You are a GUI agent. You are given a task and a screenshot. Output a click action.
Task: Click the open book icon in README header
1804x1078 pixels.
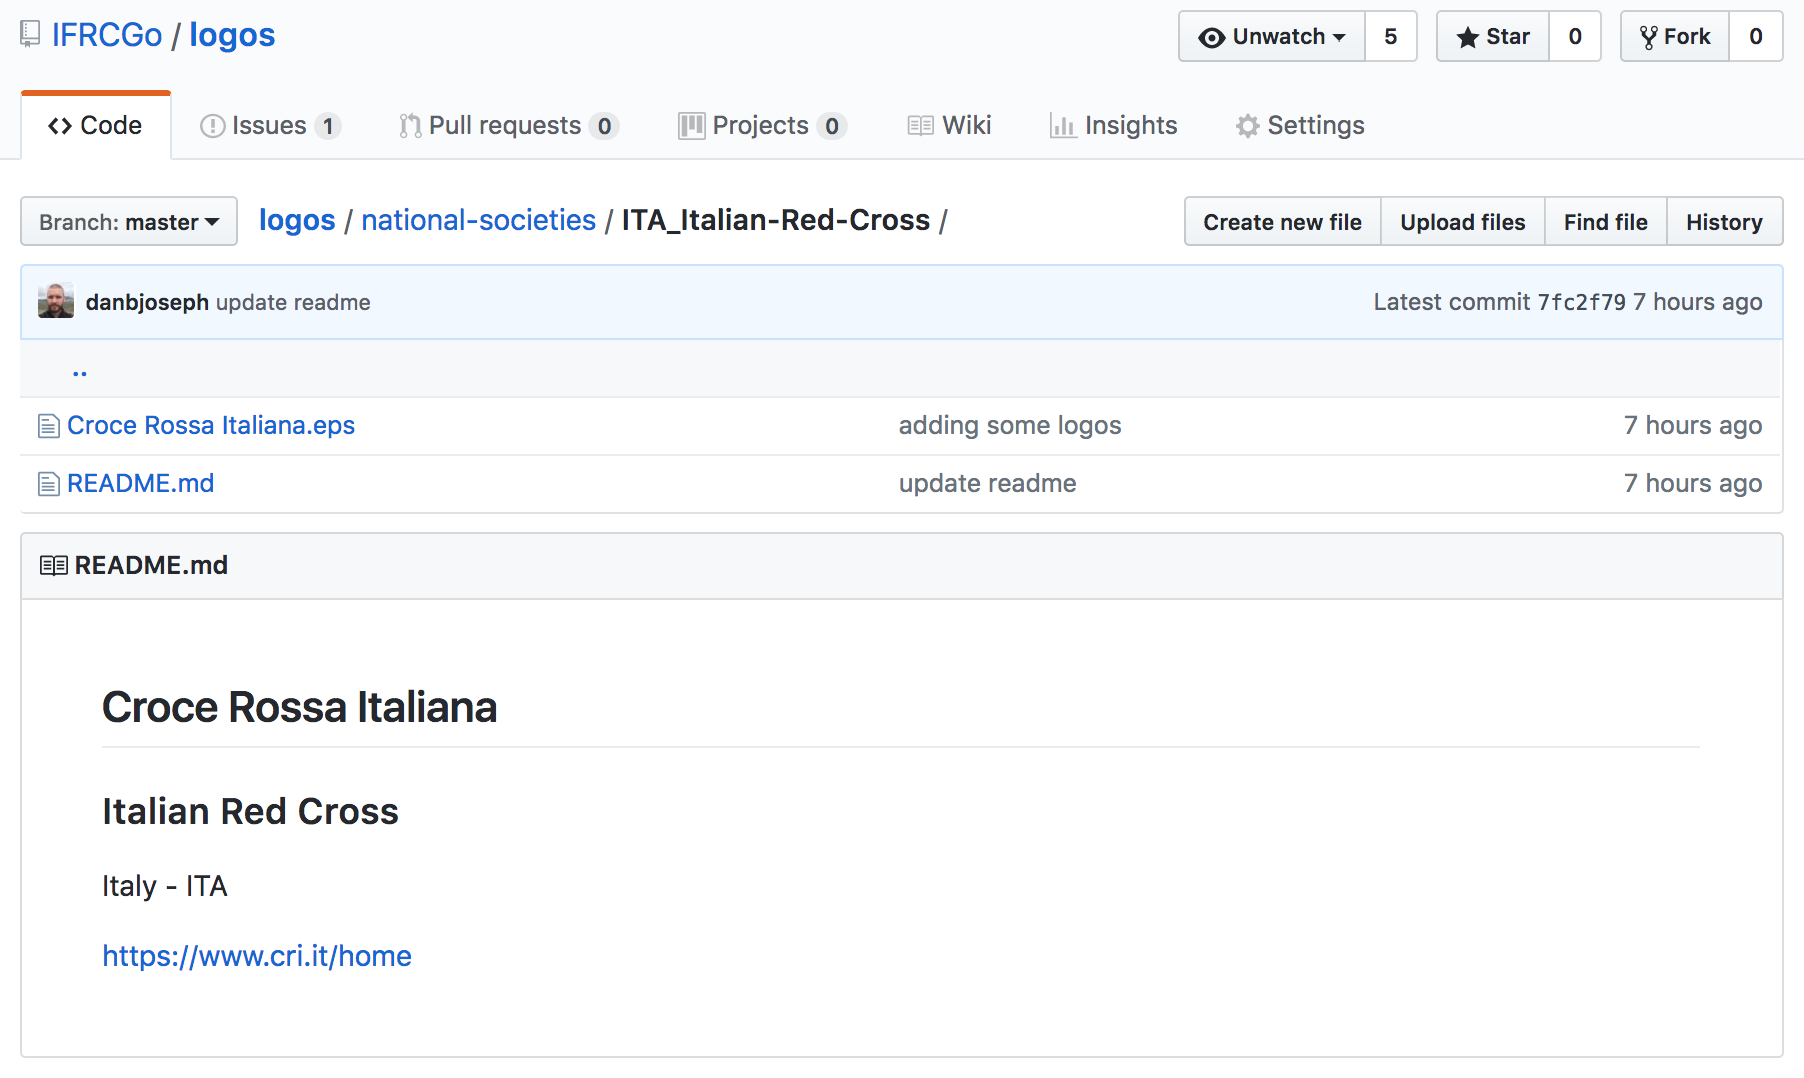point(54,566)
